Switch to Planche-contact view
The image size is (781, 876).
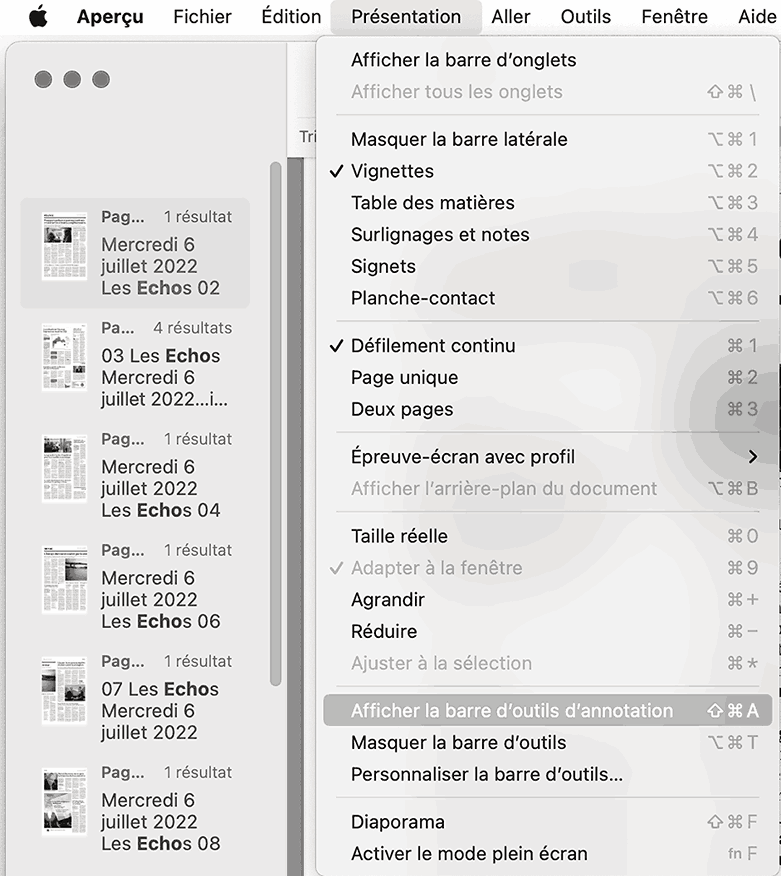pyautogui.click(x=547, y=298)
